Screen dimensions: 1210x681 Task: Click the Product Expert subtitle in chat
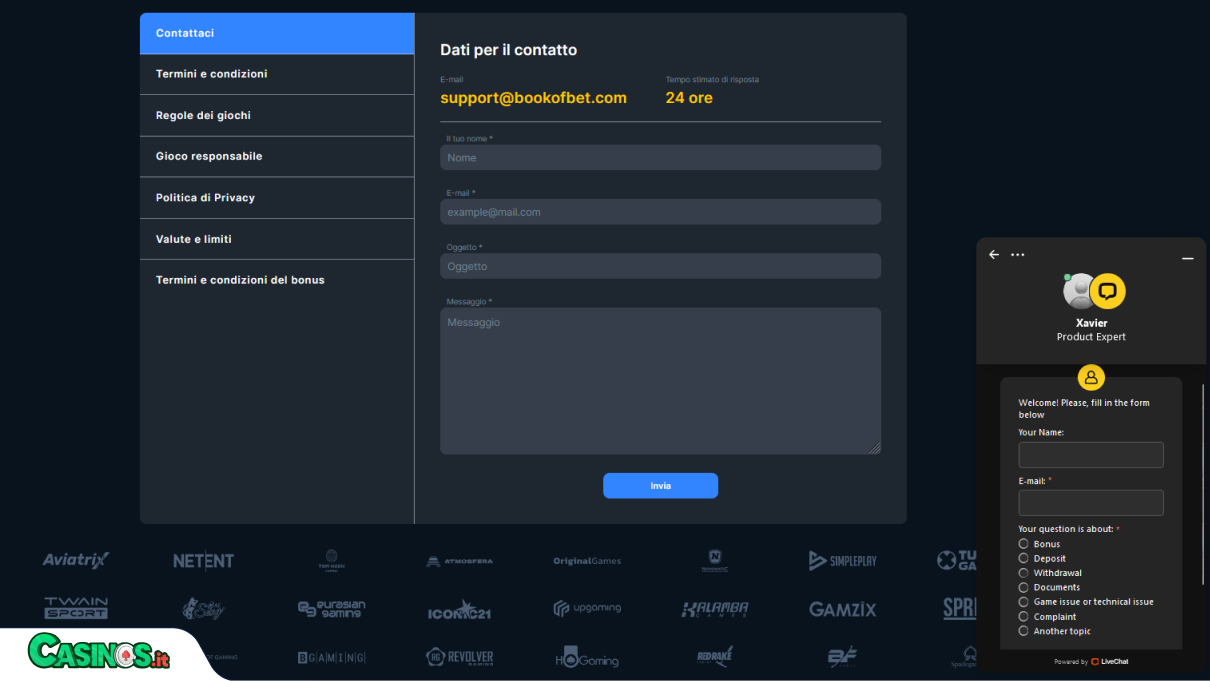click(x=1091, y=337)
